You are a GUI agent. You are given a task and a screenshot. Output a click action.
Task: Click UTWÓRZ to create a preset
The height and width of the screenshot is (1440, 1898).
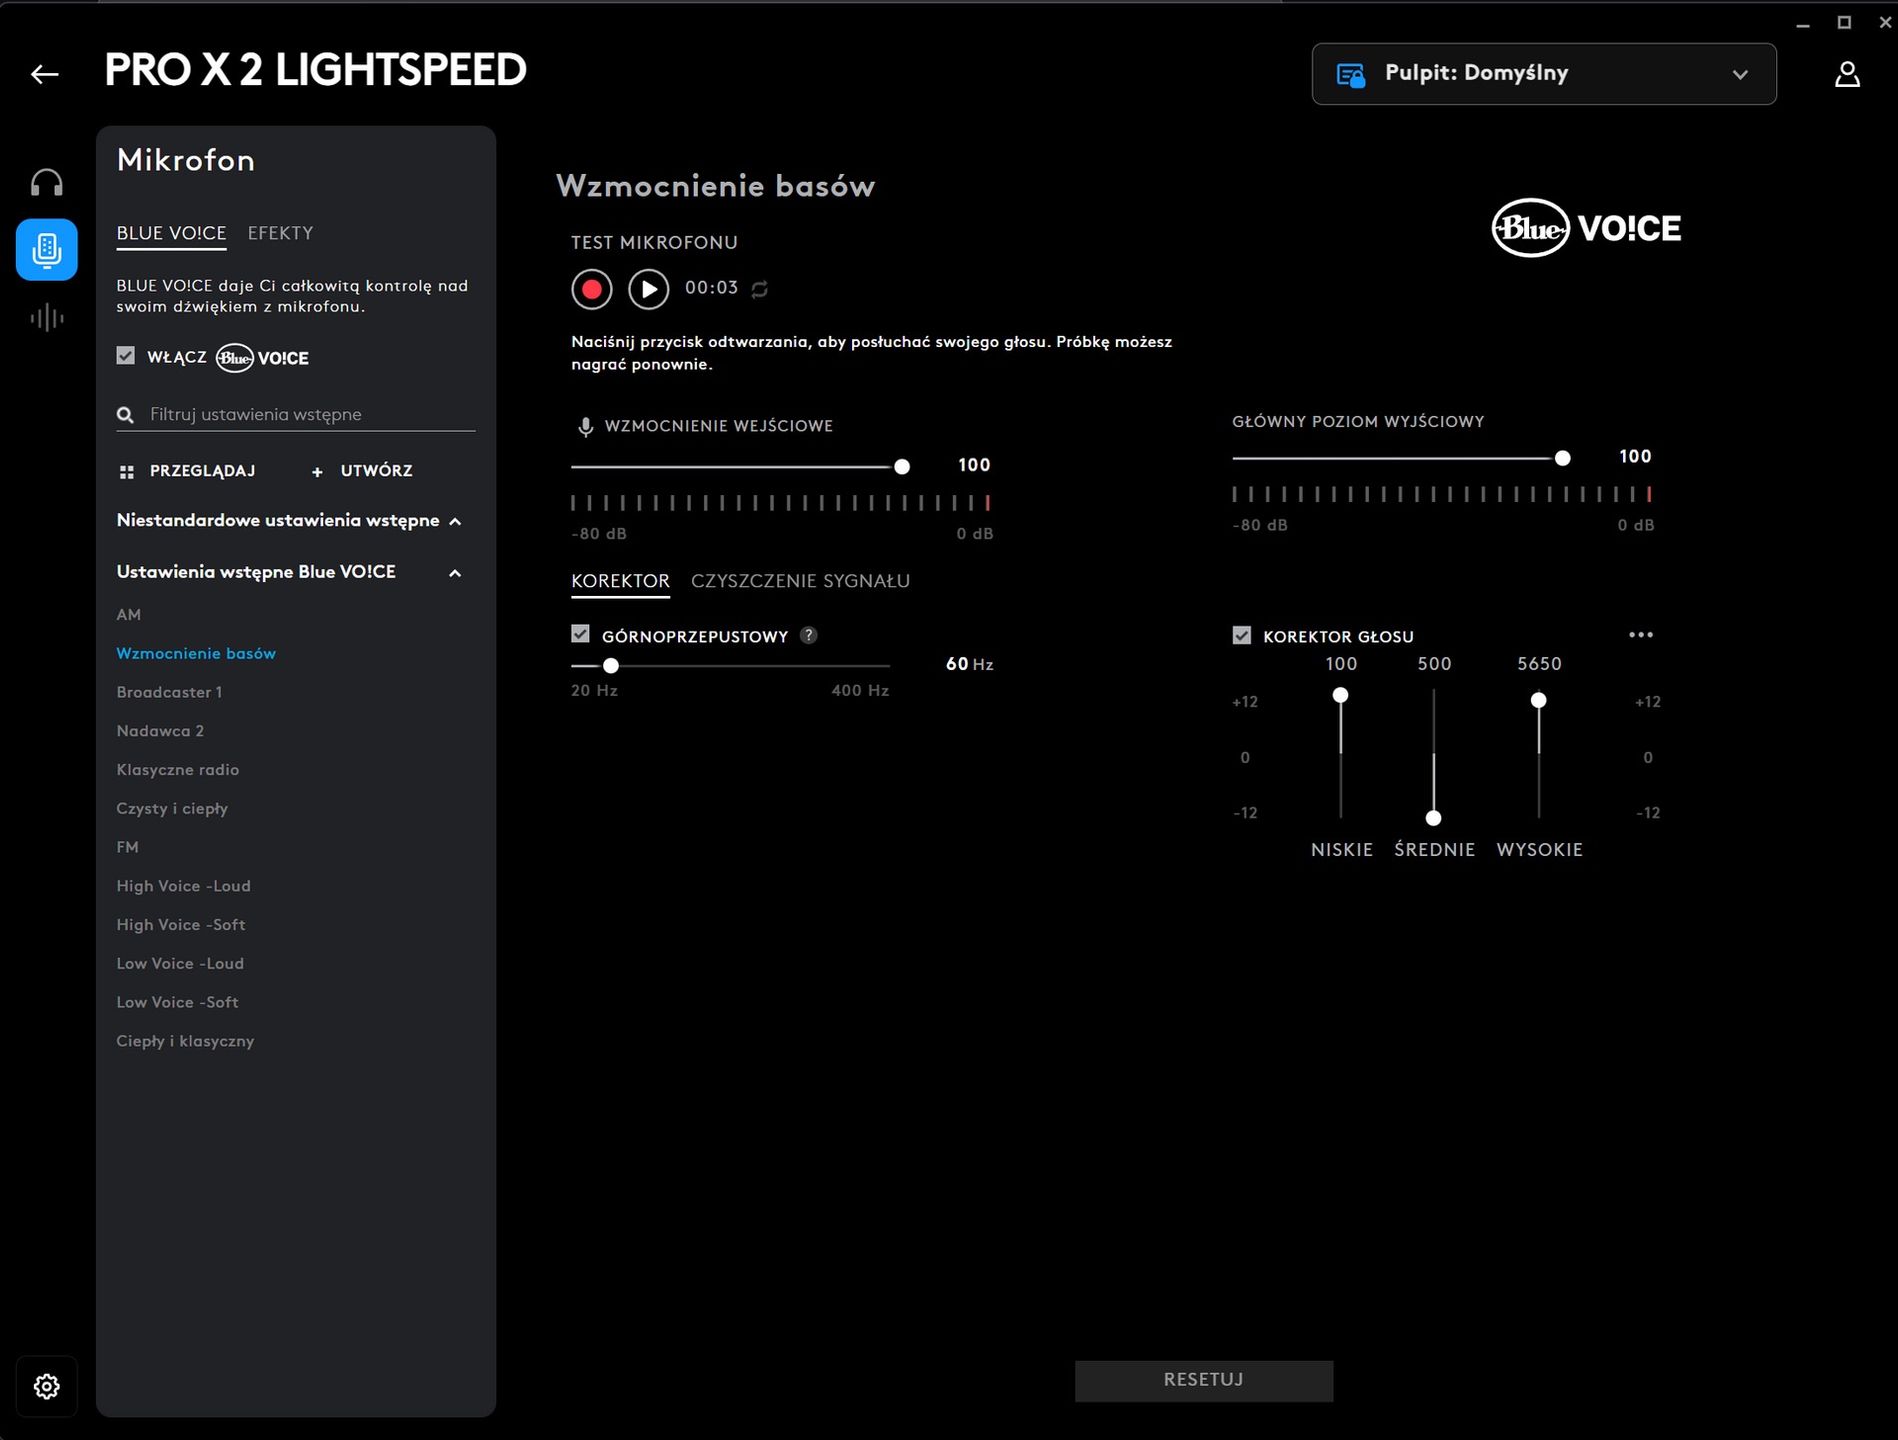pos(362,471)
